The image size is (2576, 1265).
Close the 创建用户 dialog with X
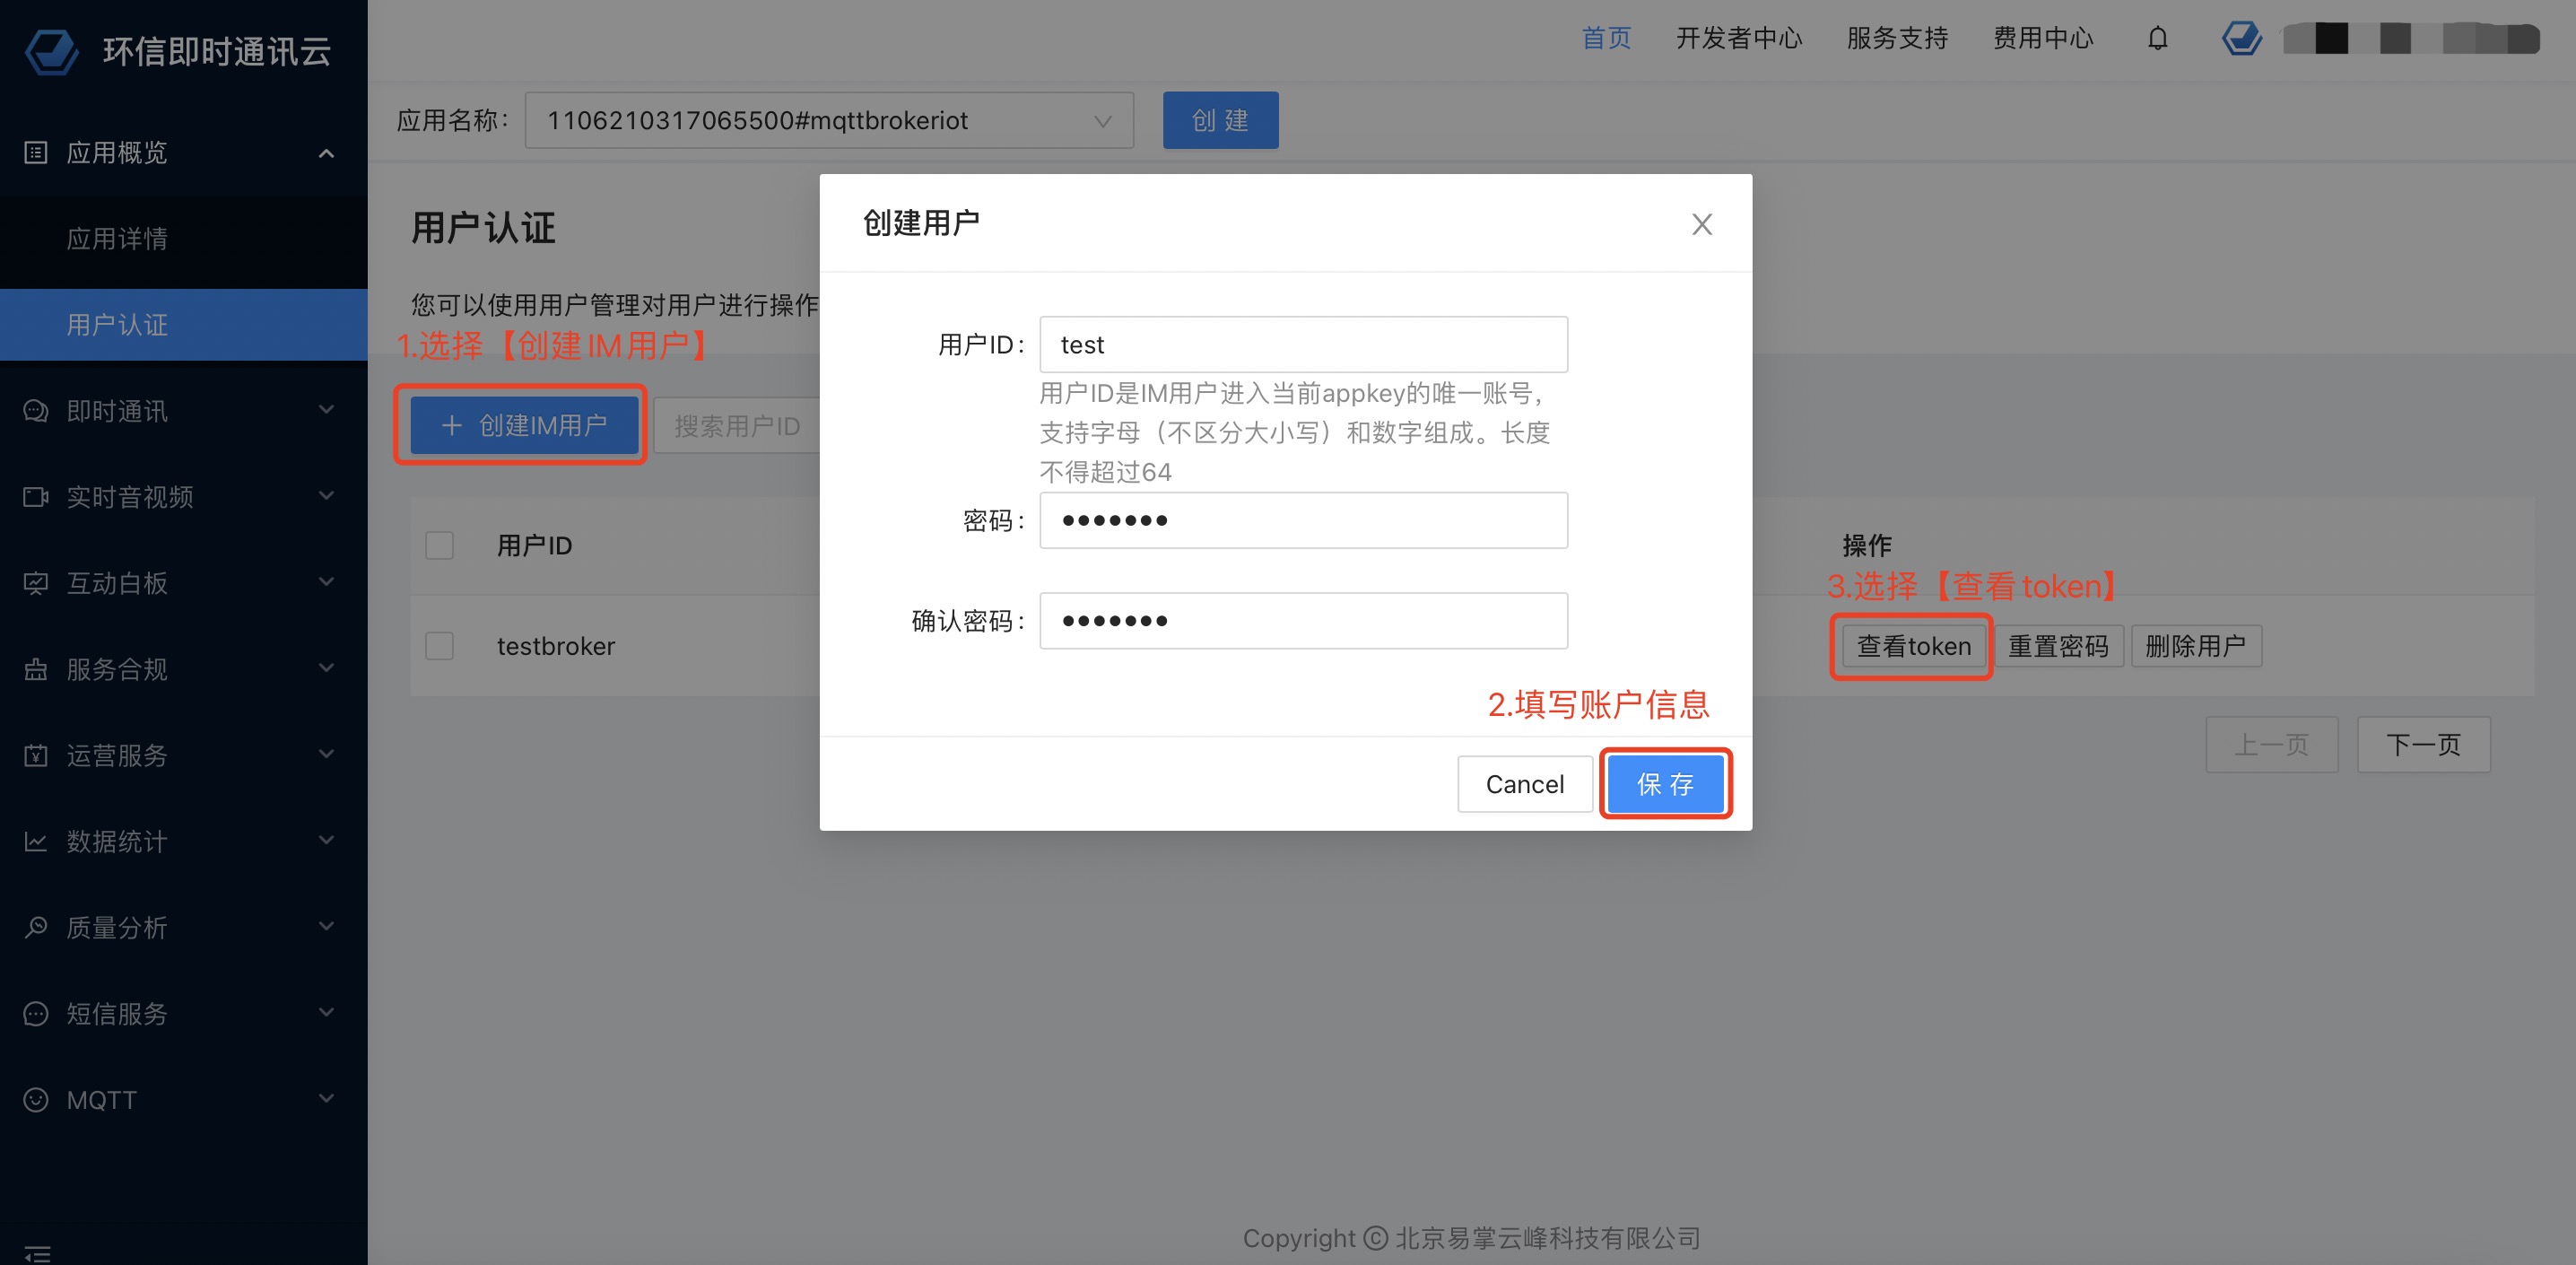click(x=1701, y=224)
